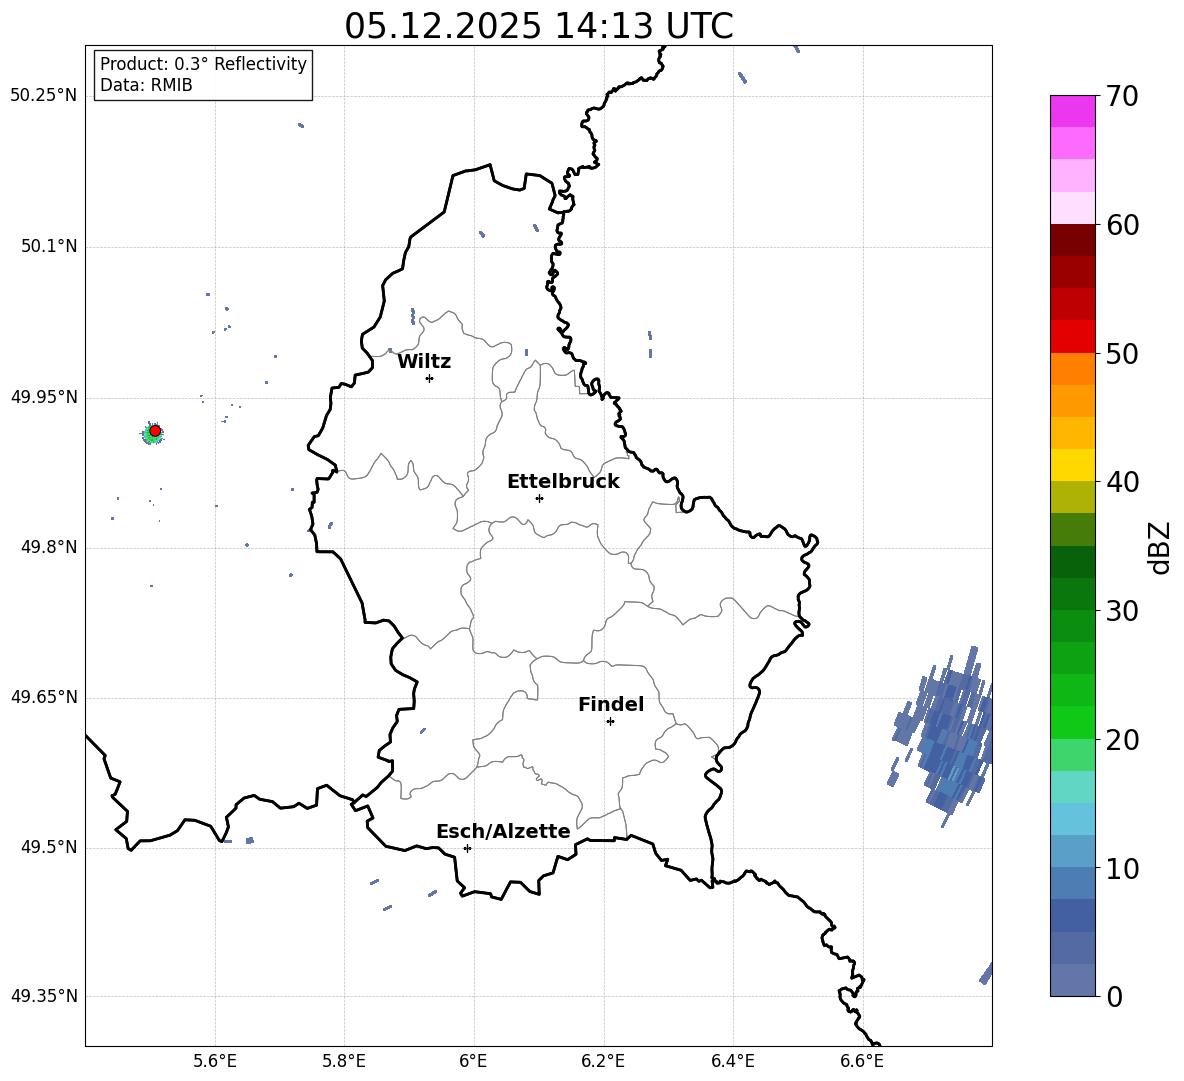Click the 20 tick on colorbar
The width and height of the screenshot is (1184, 1081).
pos(1121,740)
